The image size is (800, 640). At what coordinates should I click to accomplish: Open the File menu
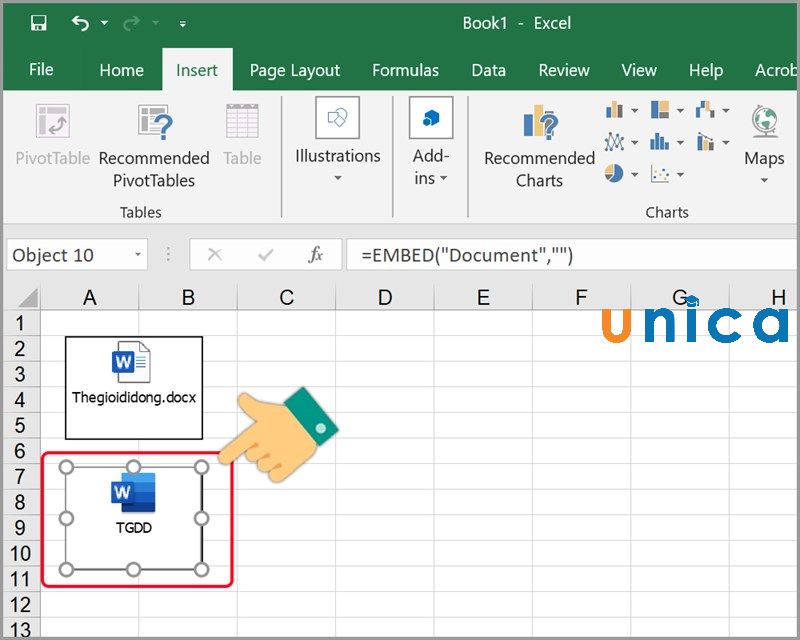pyautogui.click(x=41, y=70)
